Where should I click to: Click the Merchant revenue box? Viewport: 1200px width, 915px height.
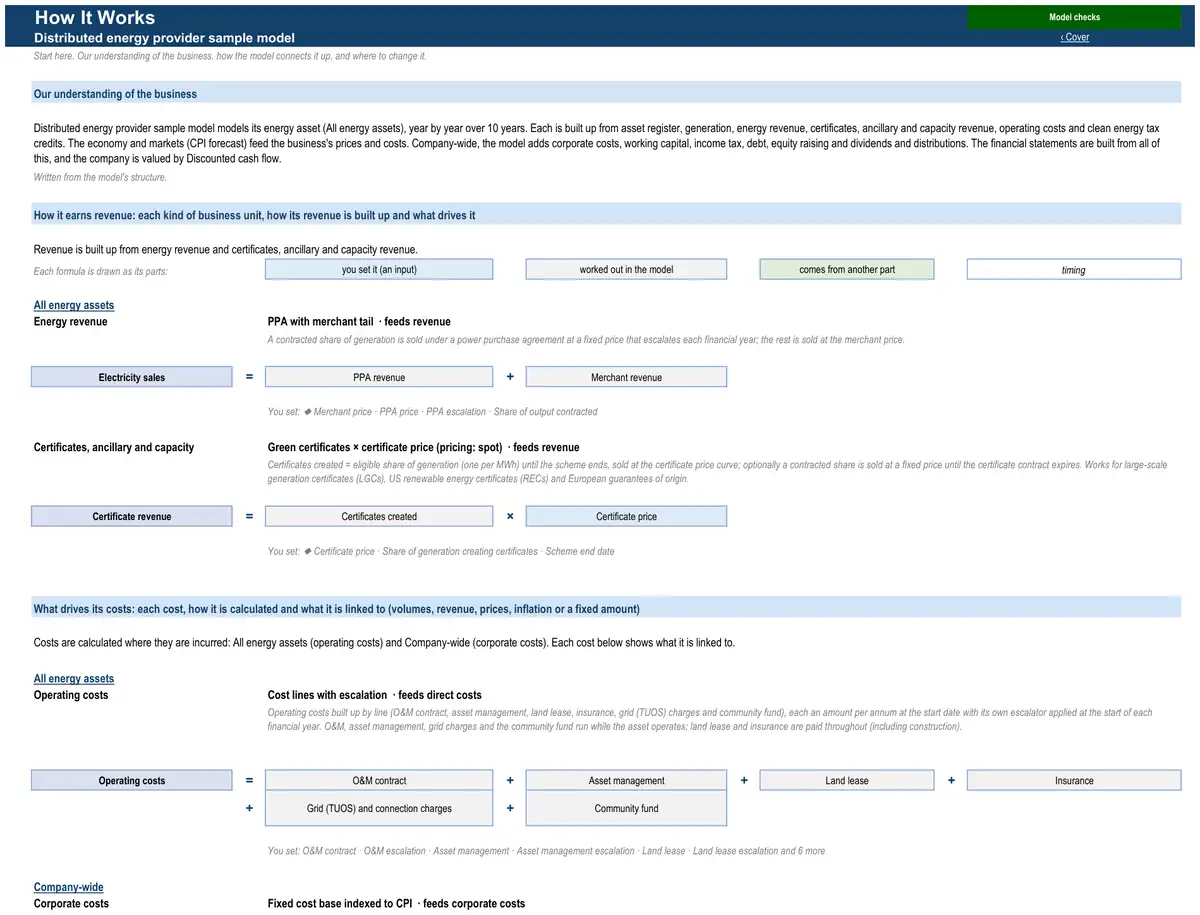pyautogui.click(x=626, y=377)
